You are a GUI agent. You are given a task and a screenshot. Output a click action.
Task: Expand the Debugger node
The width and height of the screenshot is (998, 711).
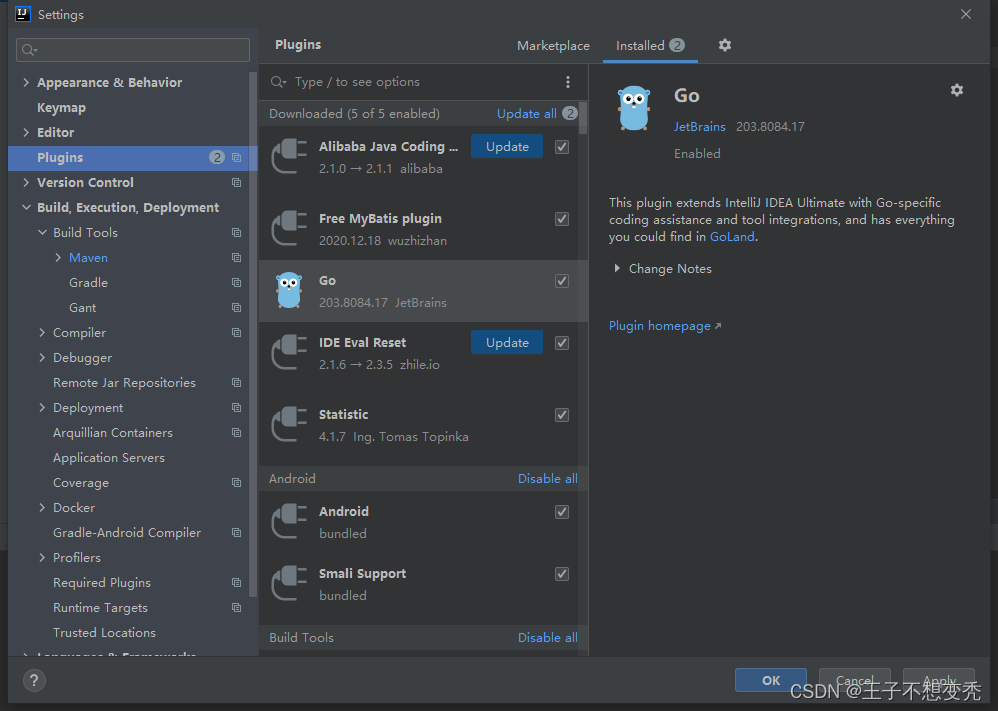coord(42,358)
